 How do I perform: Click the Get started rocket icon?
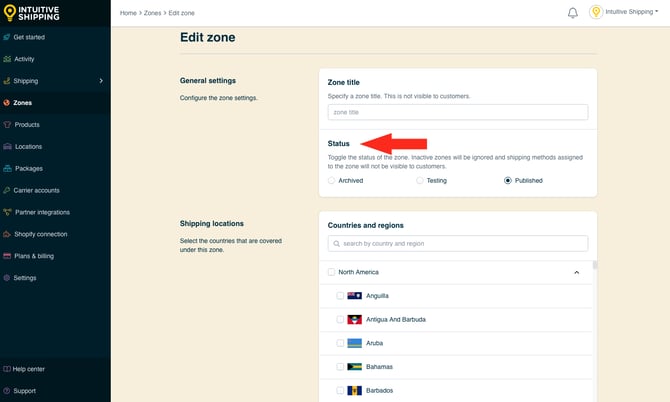click(7, 37)
